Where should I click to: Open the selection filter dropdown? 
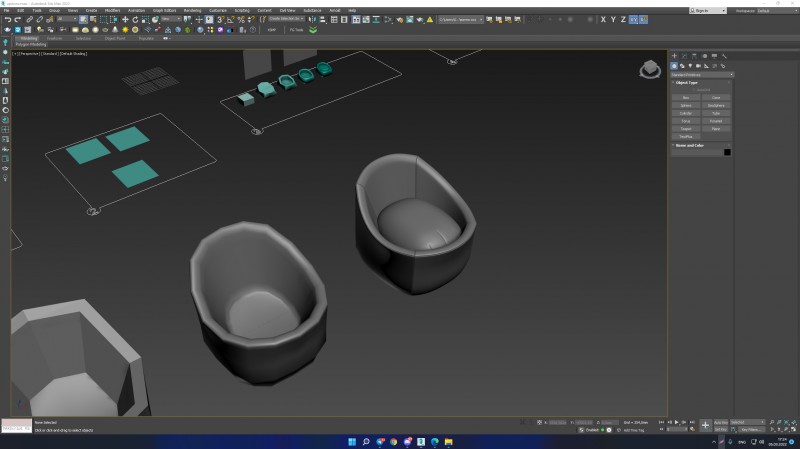pyautogui.click(x=67, y=19)
